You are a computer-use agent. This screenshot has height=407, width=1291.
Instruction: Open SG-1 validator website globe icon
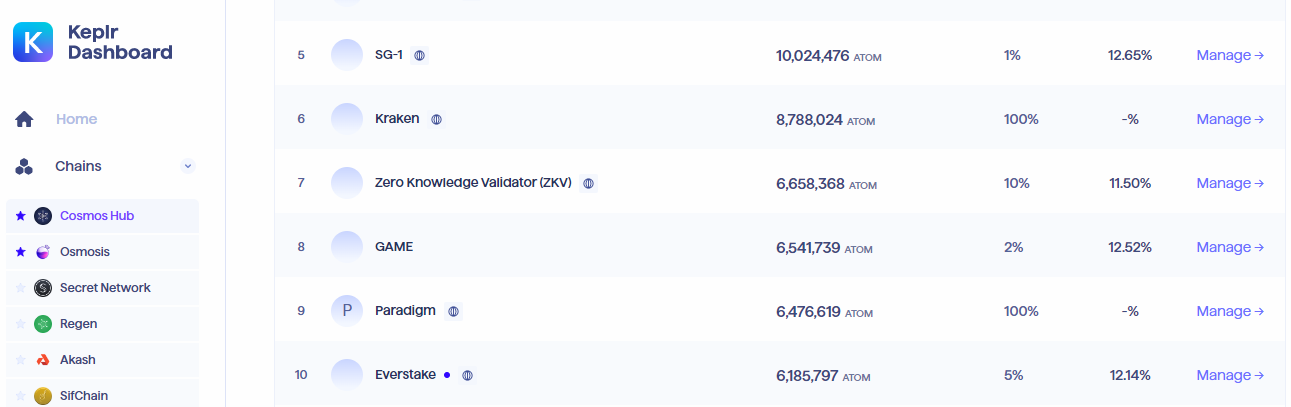420,55
